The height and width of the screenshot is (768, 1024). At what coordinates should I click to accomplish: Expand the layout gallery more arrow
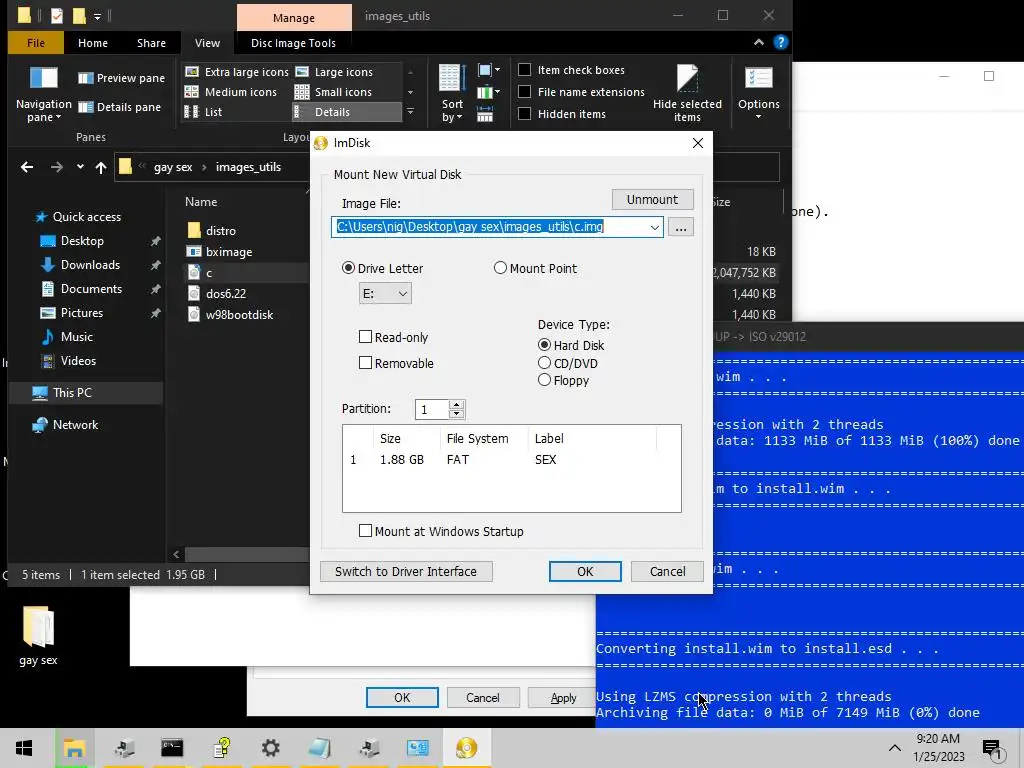tap(410, 112)
